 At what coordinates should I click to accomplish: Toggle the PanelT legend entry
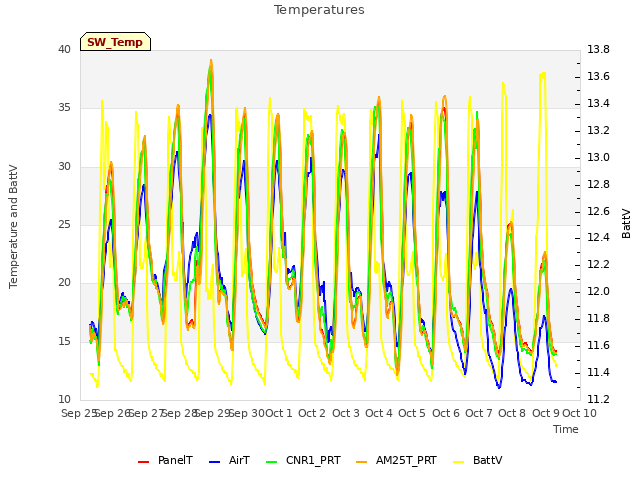(x=165, y=460)
